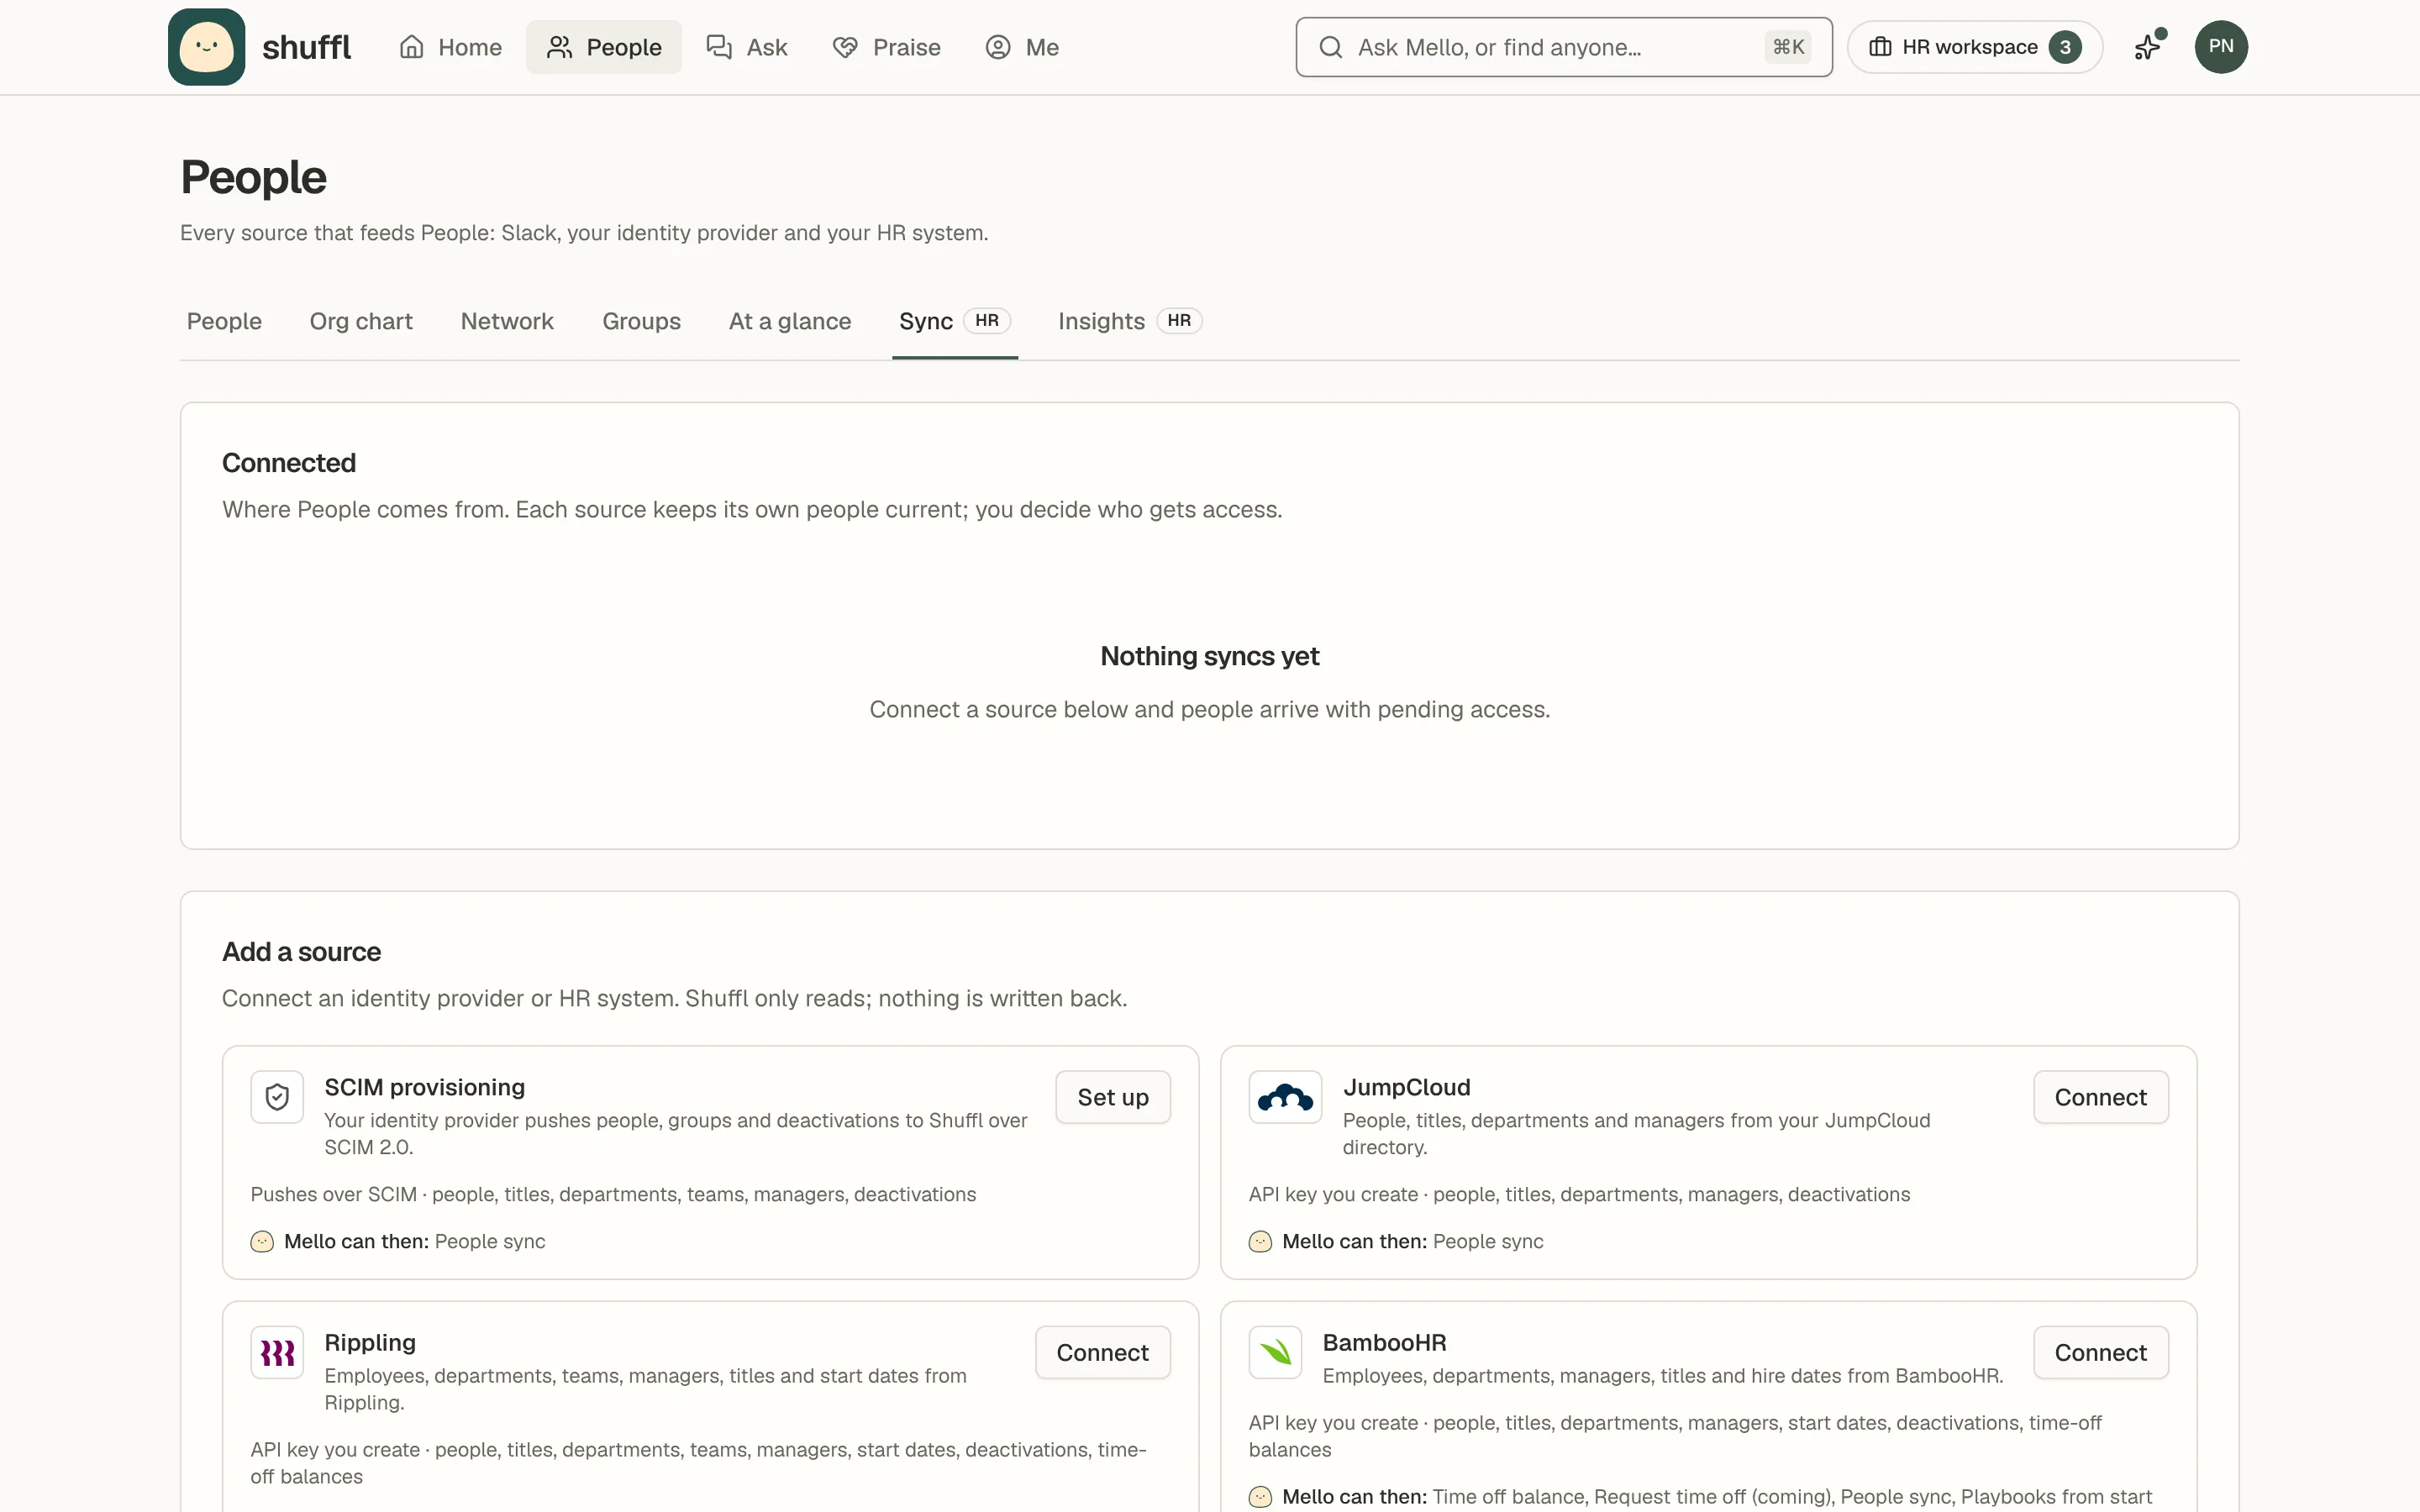Click the shuffl mascot logo icon
The image size is (2420, 1512).
(x=206, y=47)
